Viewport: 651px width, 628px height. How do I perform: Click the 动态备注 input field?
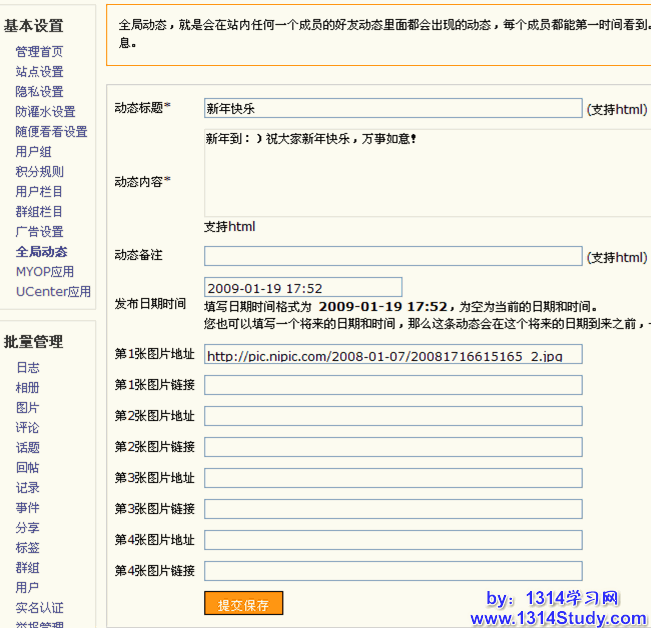pos(392,257)
